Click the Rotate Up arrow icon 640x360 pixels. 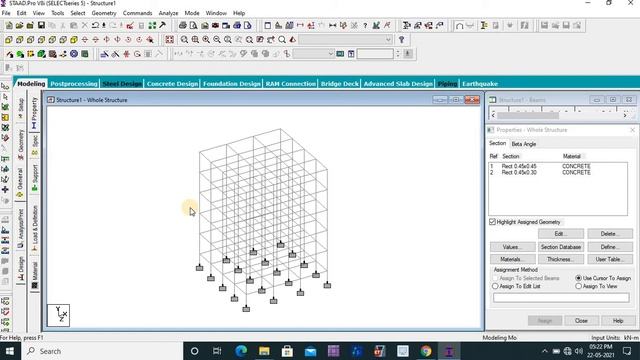click(x=85, y=40)
